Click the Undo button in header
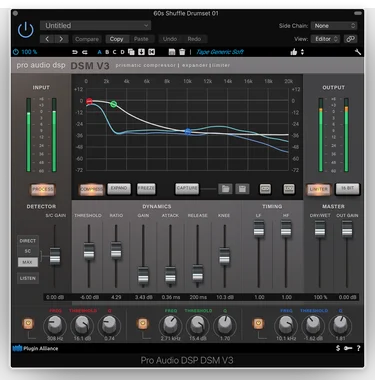The height and width of the screenshot is (380, 375). [170, 39]
